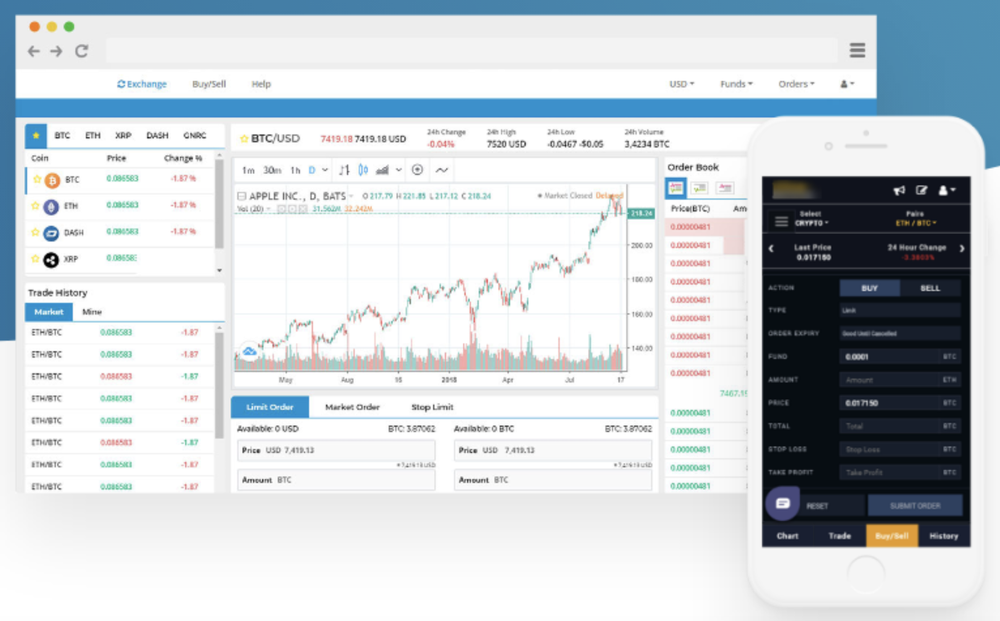Open the compose edit icon on mobile header
Viewport: 1000px width, 621px height.
922,190
